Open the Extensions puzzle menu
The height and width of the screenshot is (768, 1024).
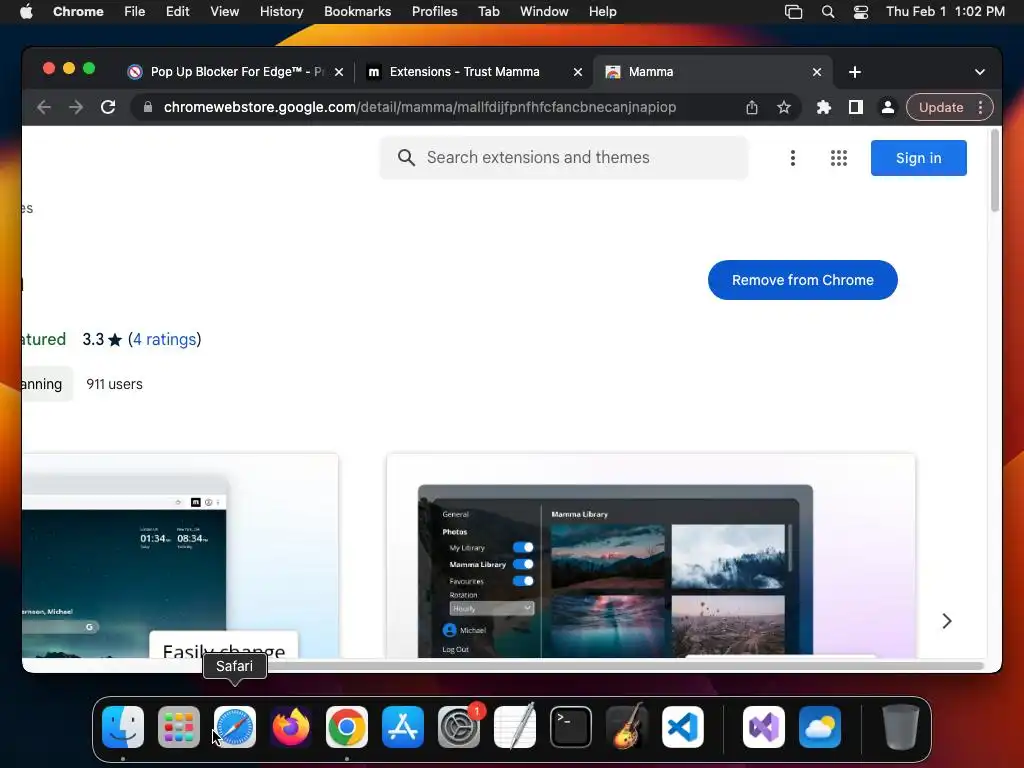point(824,107)
